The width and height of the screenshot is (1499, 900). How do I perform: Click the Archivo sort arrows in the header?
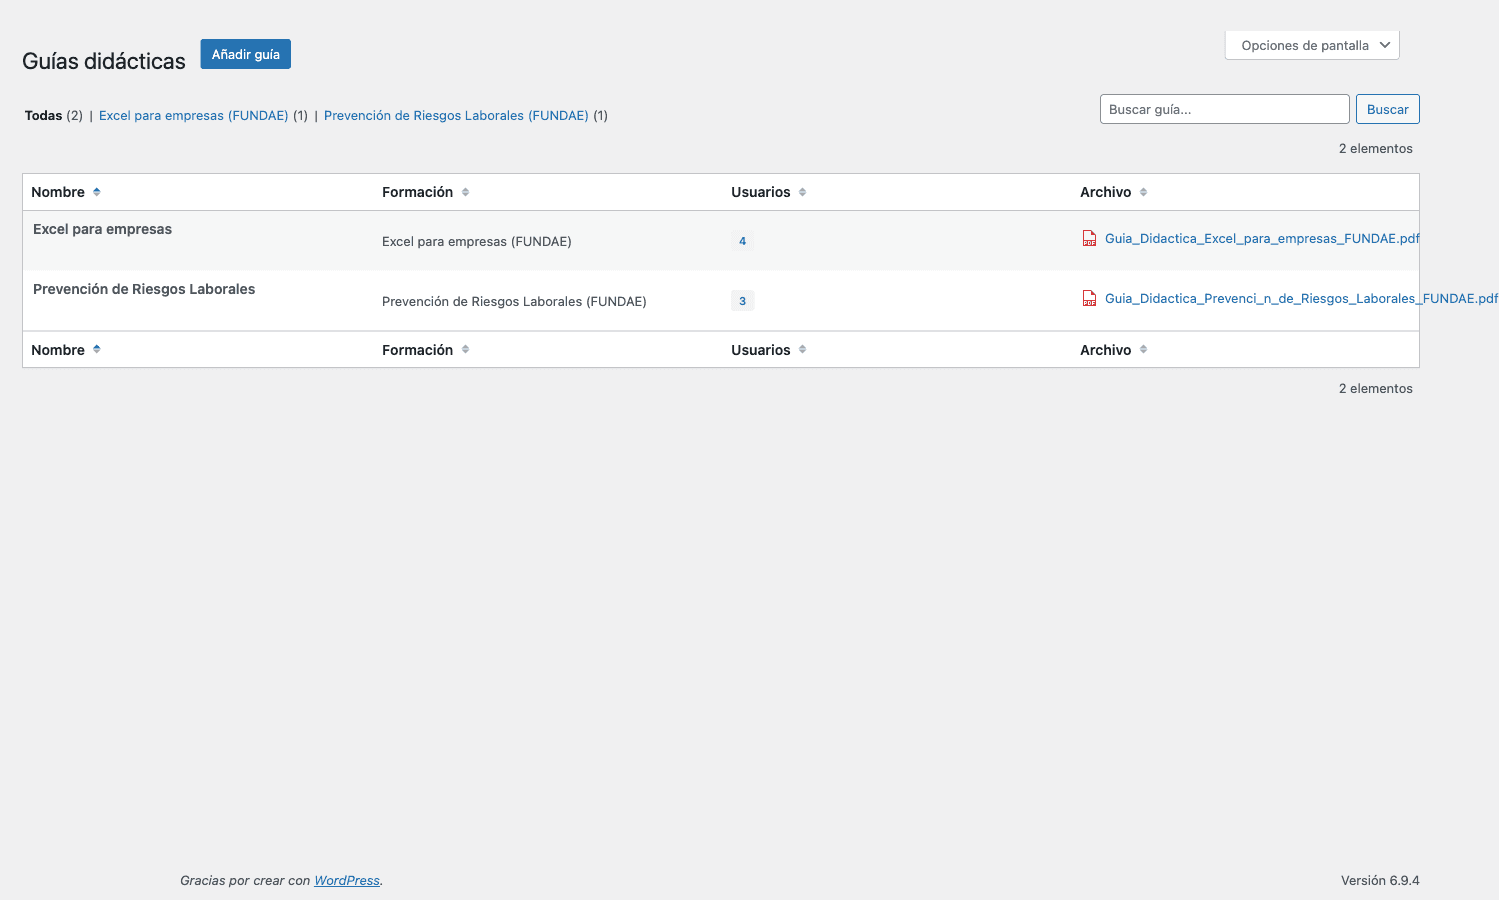1143,192
